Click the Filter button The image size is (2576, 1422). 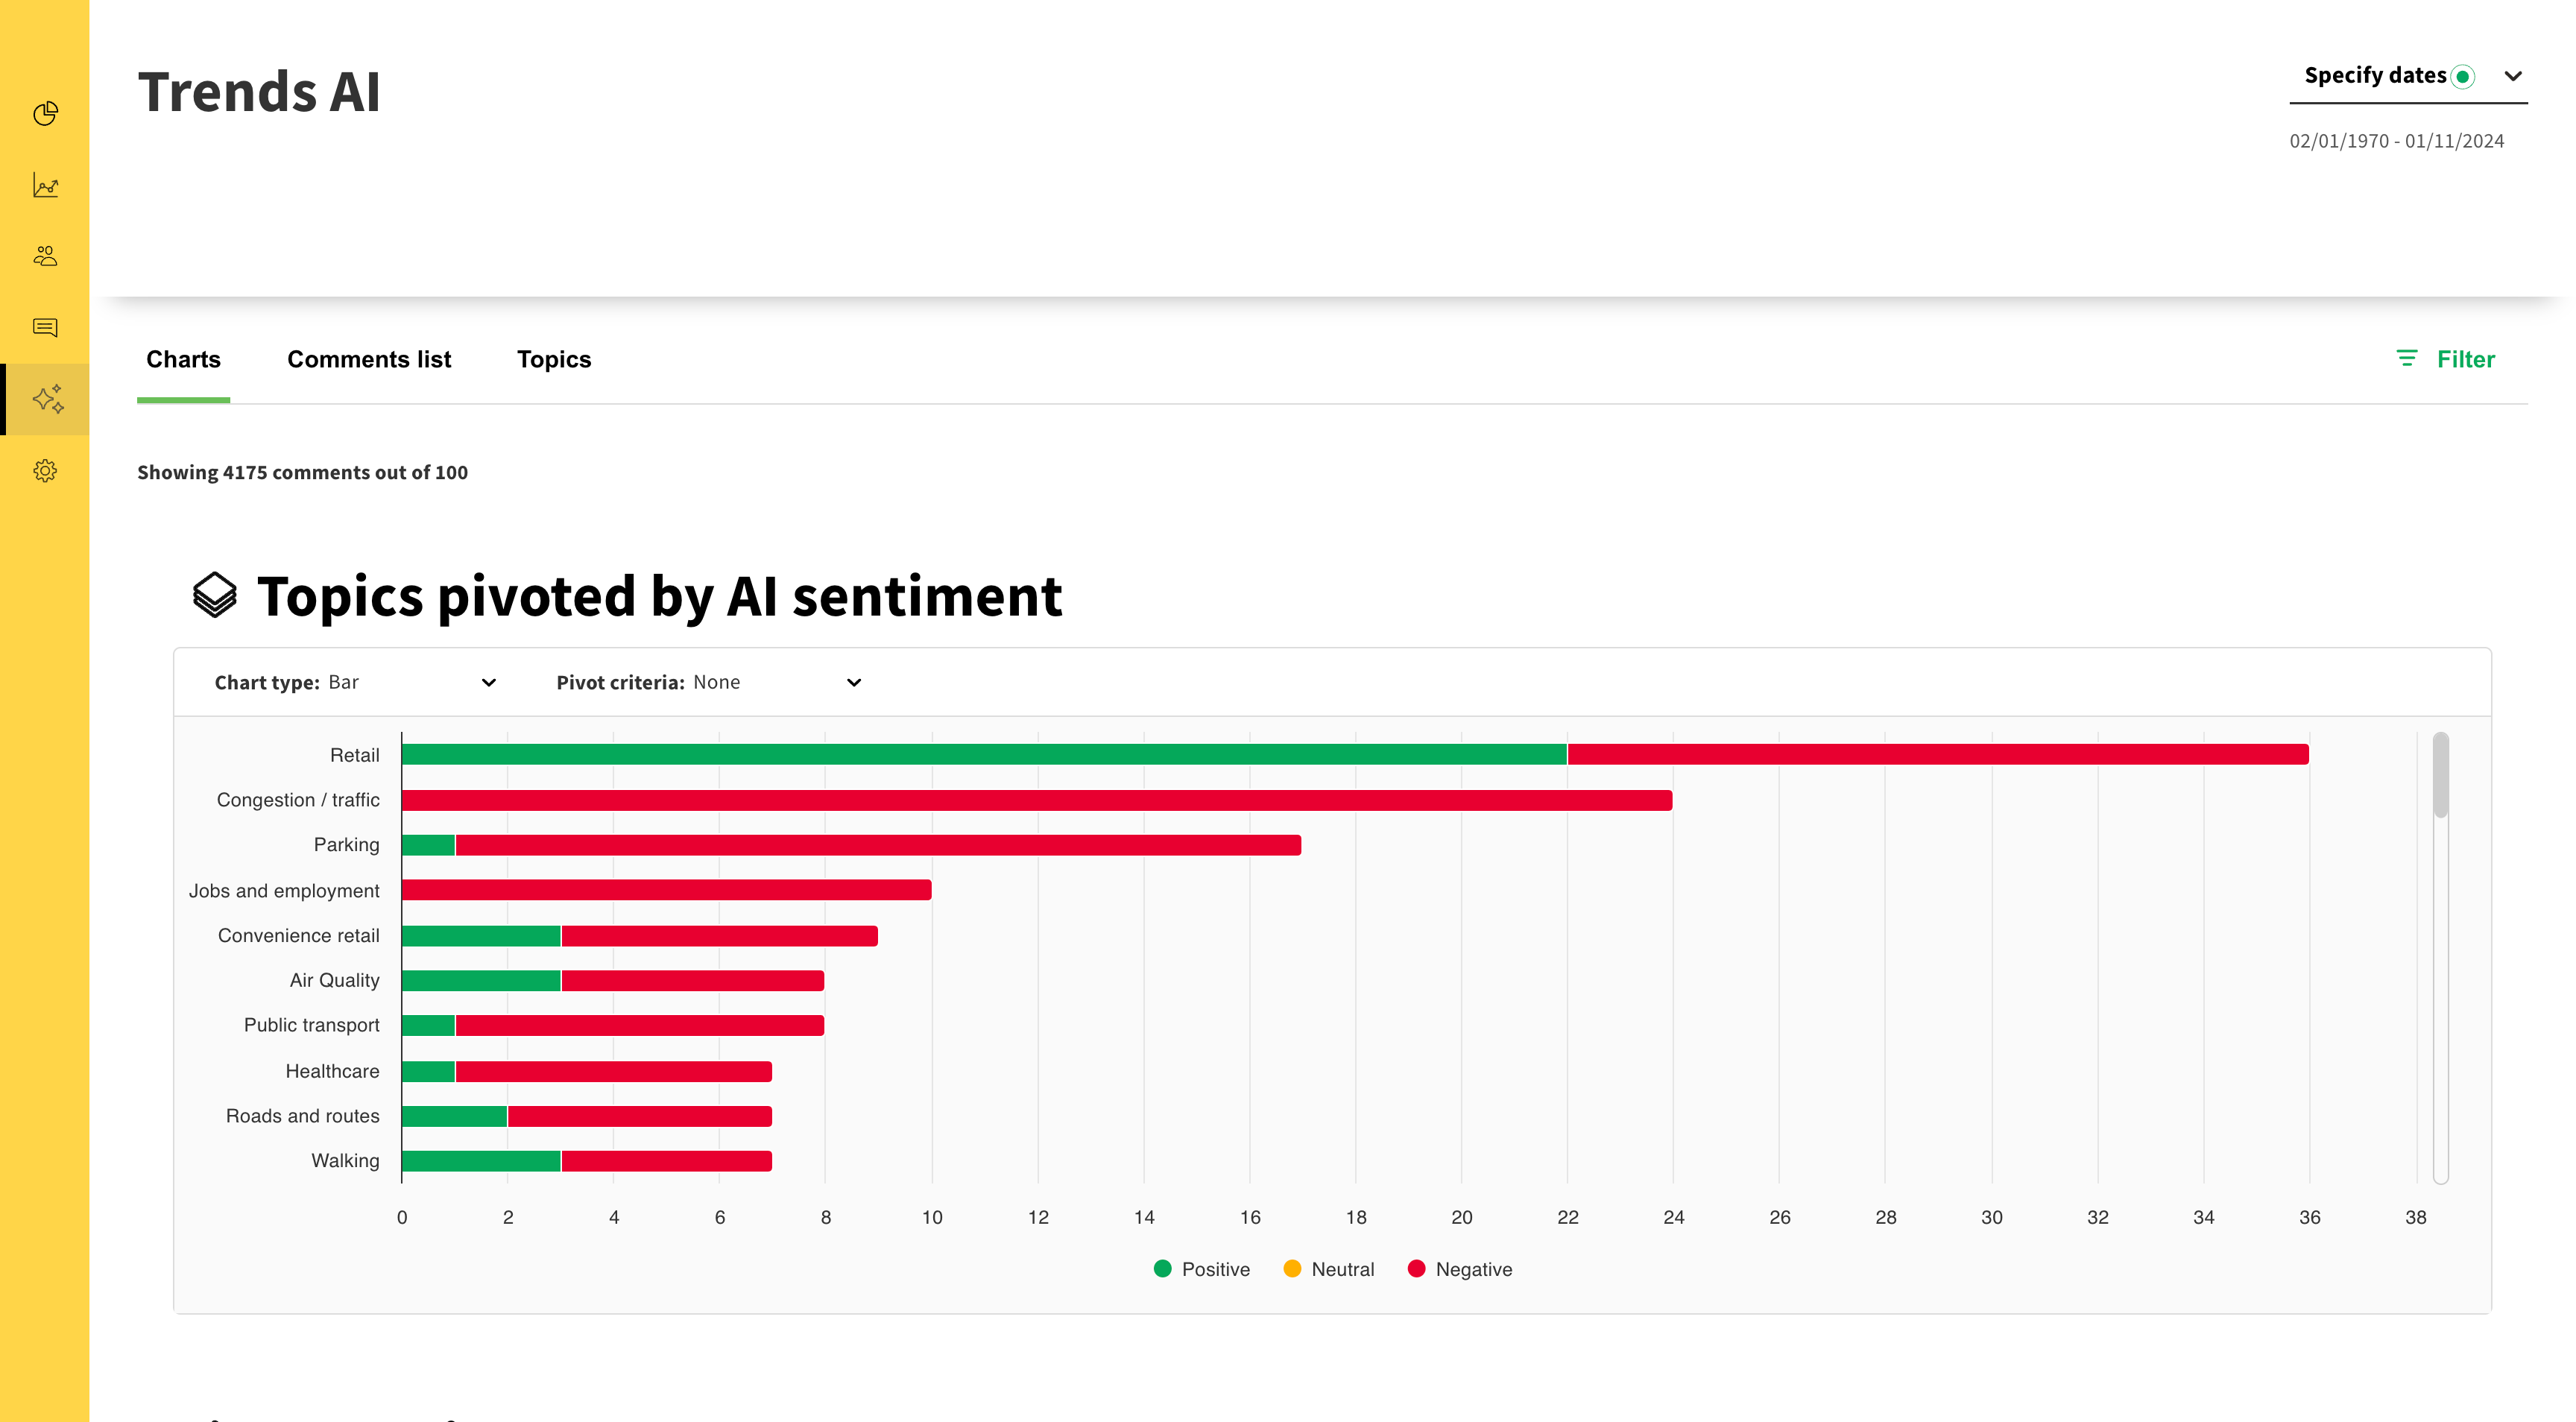pos(2464,359)
